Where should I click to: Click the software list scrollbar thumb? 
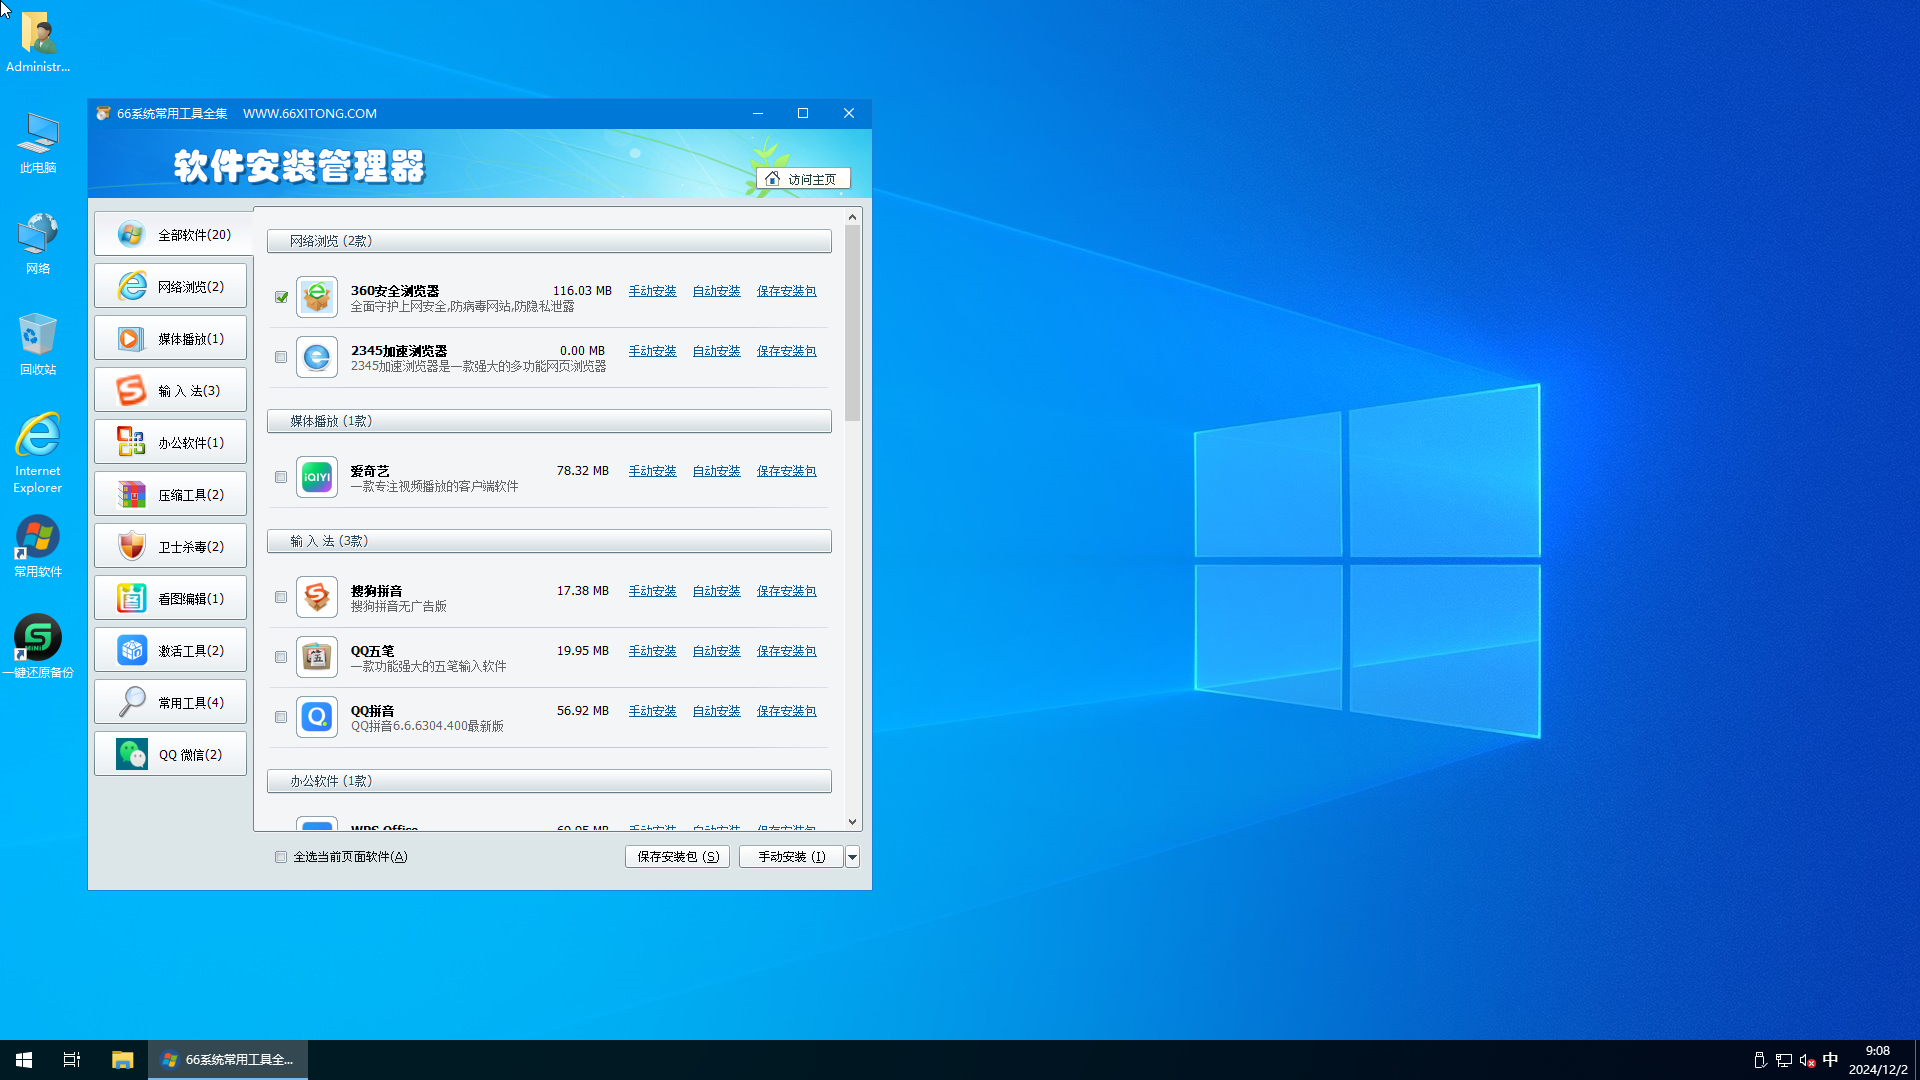(x=852, y=323)
